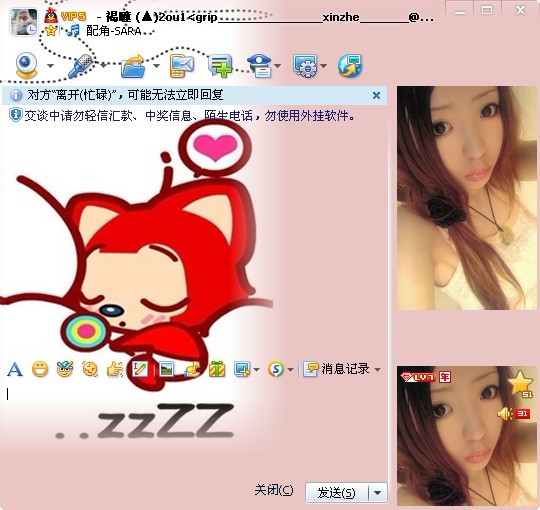Click the LV7 level badge
540x510 pixels.
point(419,377)
